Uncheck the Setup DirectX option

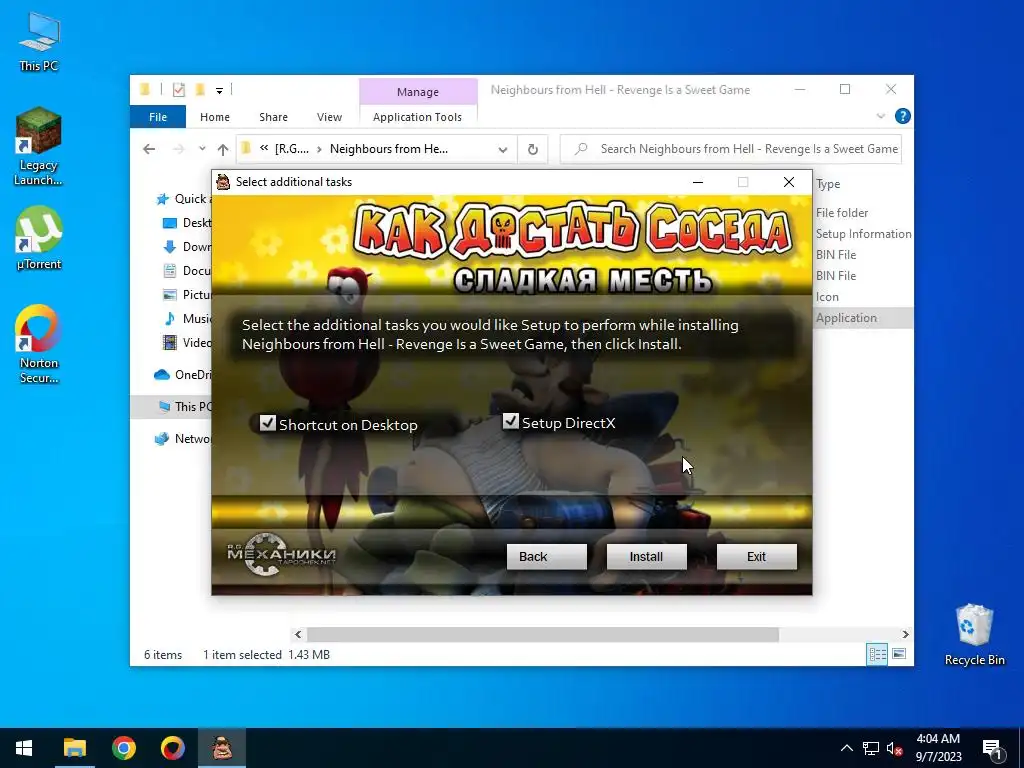511,421
